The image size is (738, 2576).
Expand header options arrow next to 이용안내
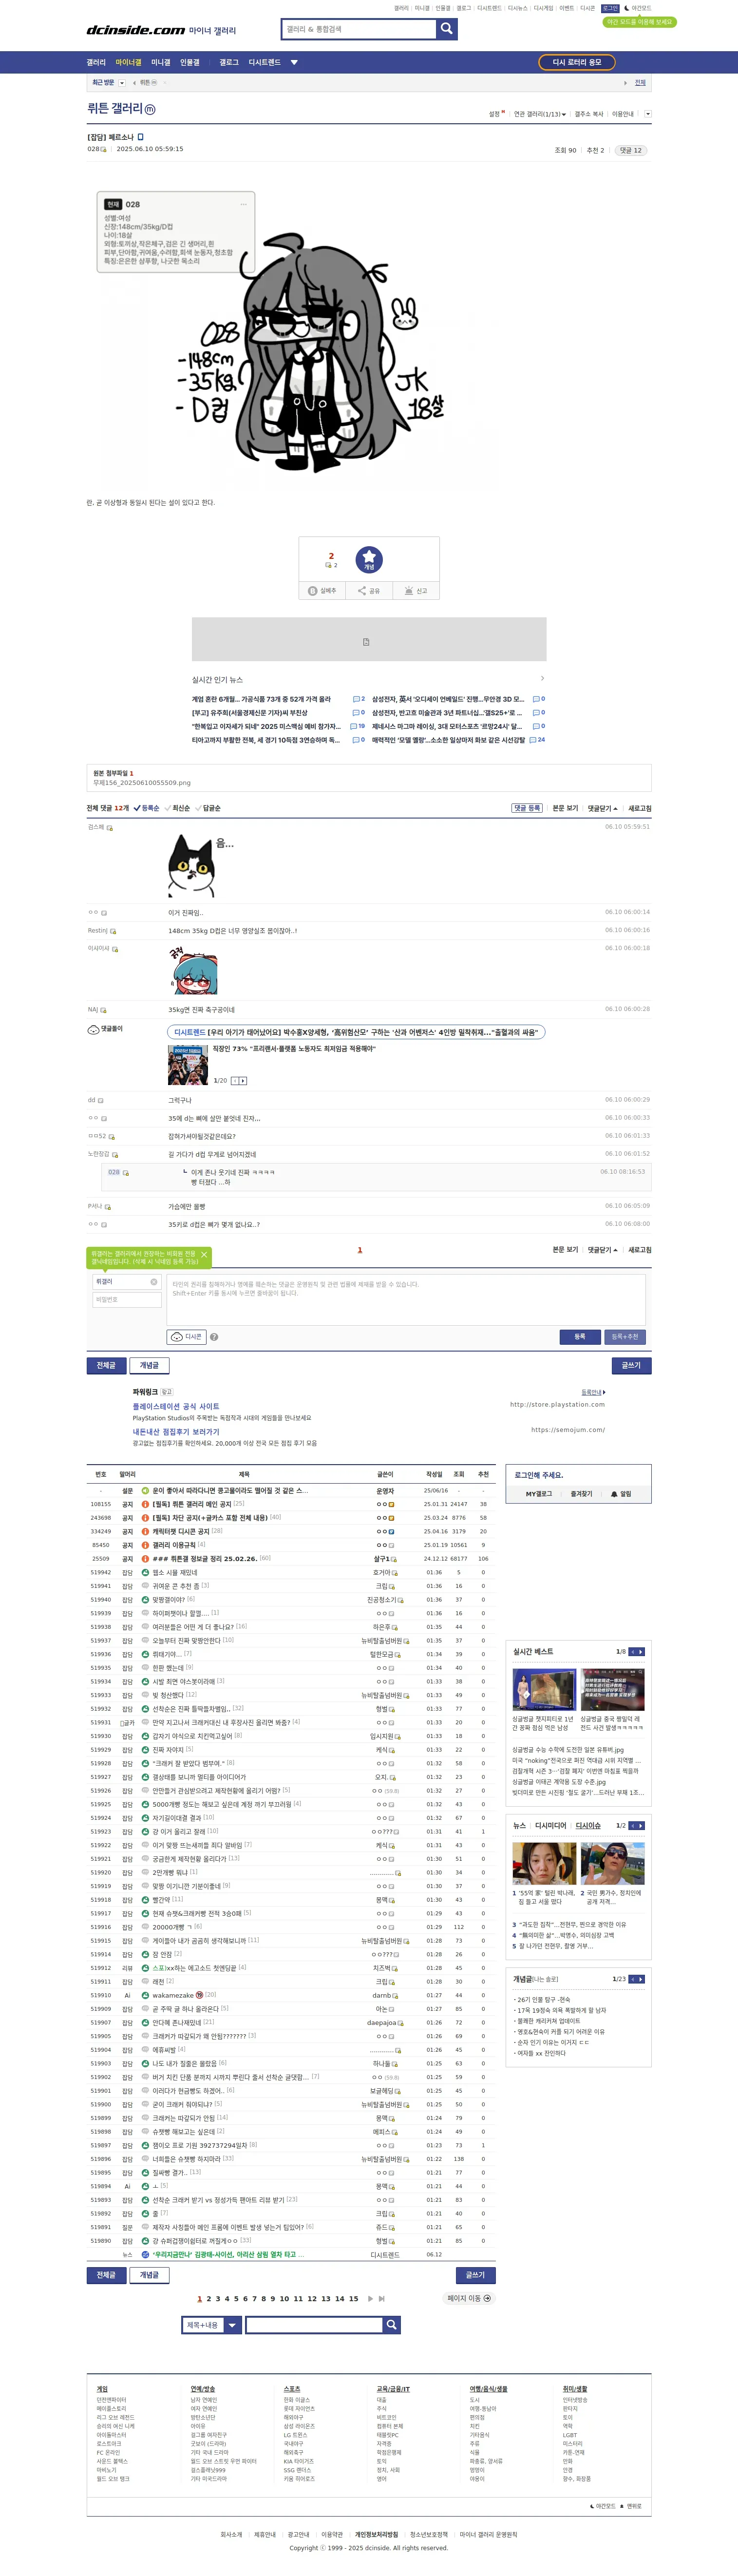coord(648,114)
